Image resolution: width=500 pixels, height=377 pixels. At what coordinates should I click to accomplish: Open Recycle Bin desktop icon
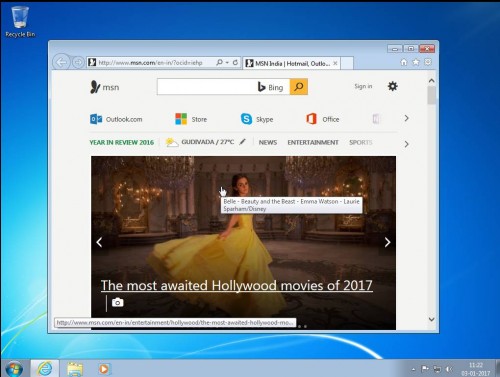[x=20, y=21]
